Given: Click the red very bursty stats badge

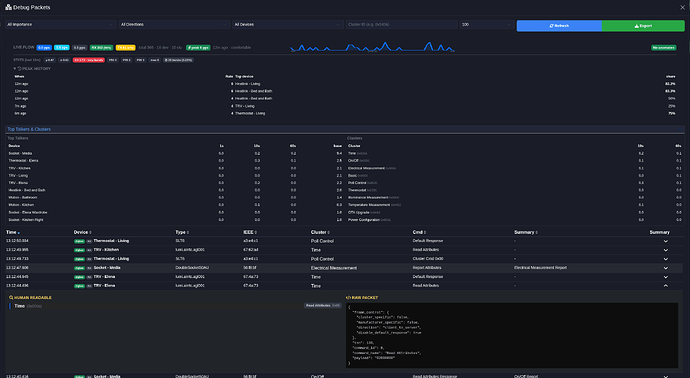Looking at the screenshot, I should pyautogui.click(x=89, y=60).
